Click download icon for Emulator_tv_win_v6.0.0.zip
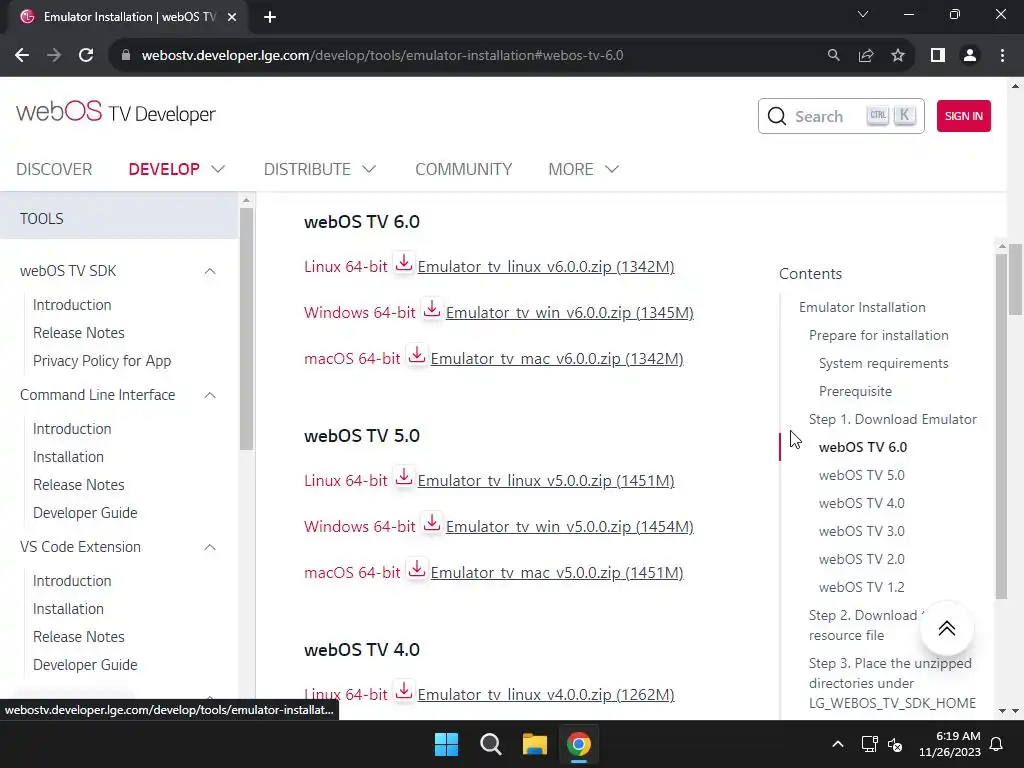Image resolution: width=1024 pixels, height=768 pixels. 432,309
